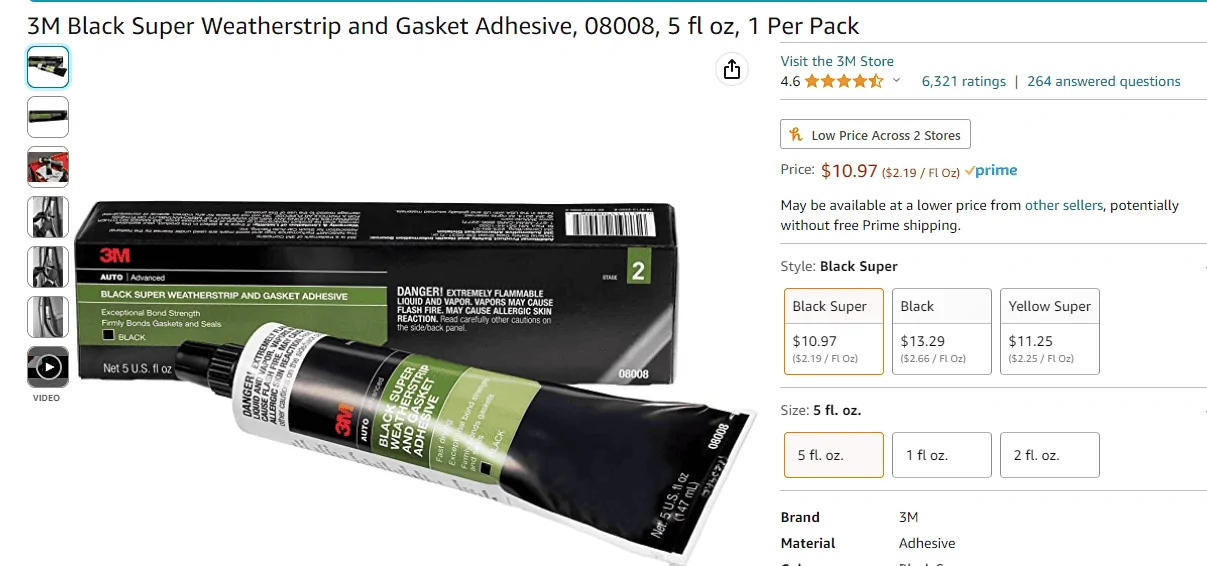Screen dimensions: 1207x566
Task: View the third thumbnail with red packaging
Action: tap(48, 167)
